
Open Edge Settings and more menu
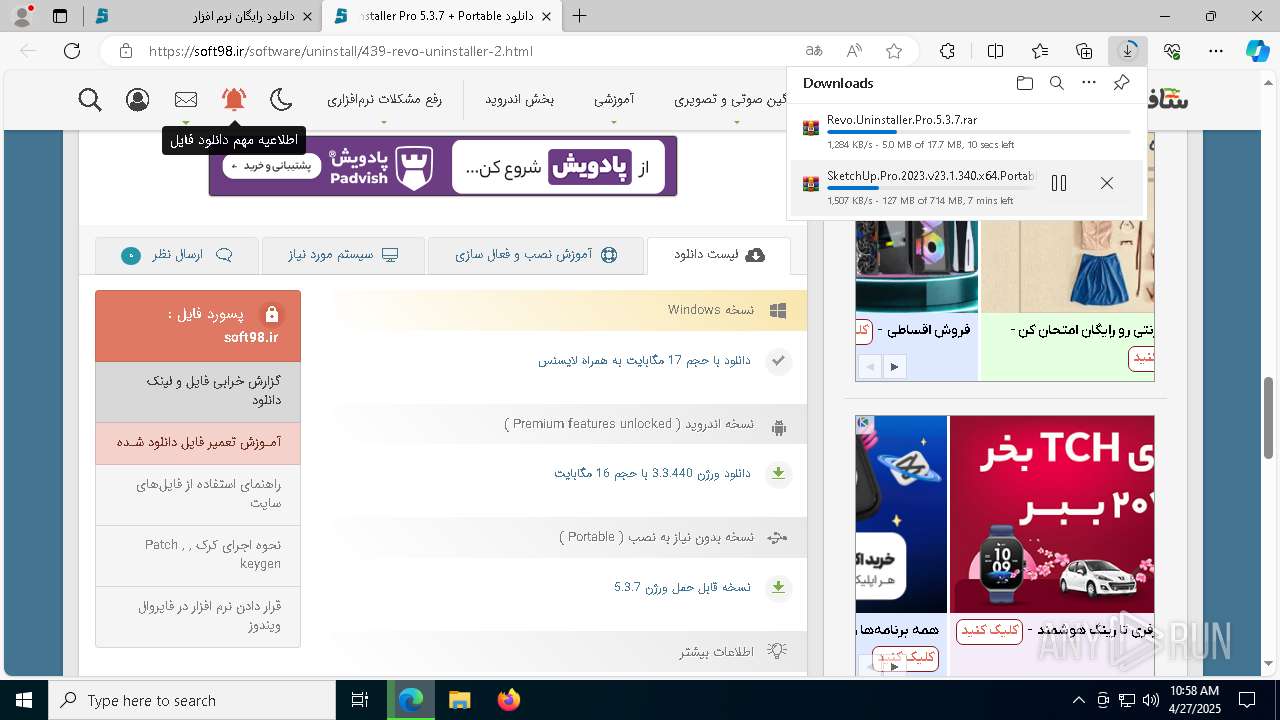1216,51
